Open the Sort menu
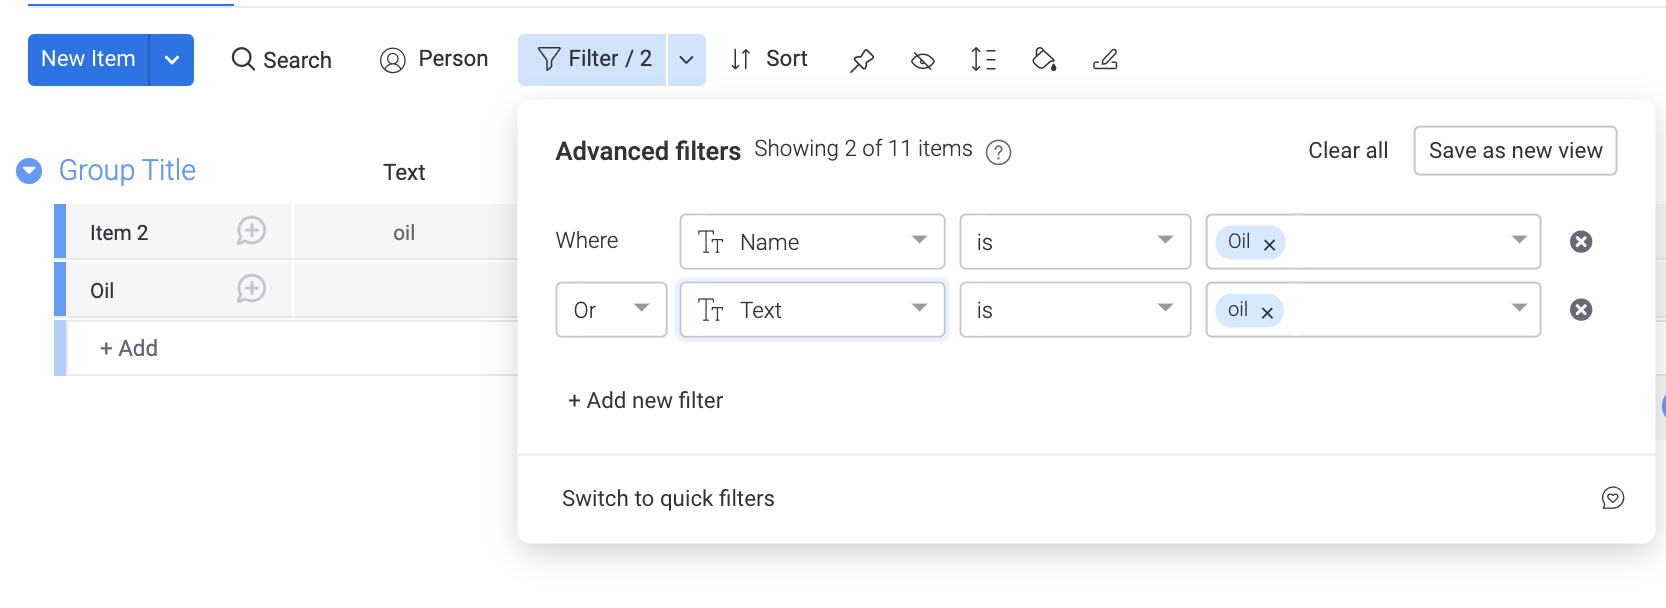This screenshot has width=1666, height=608. pyautogui.click(x=769, y=60)
